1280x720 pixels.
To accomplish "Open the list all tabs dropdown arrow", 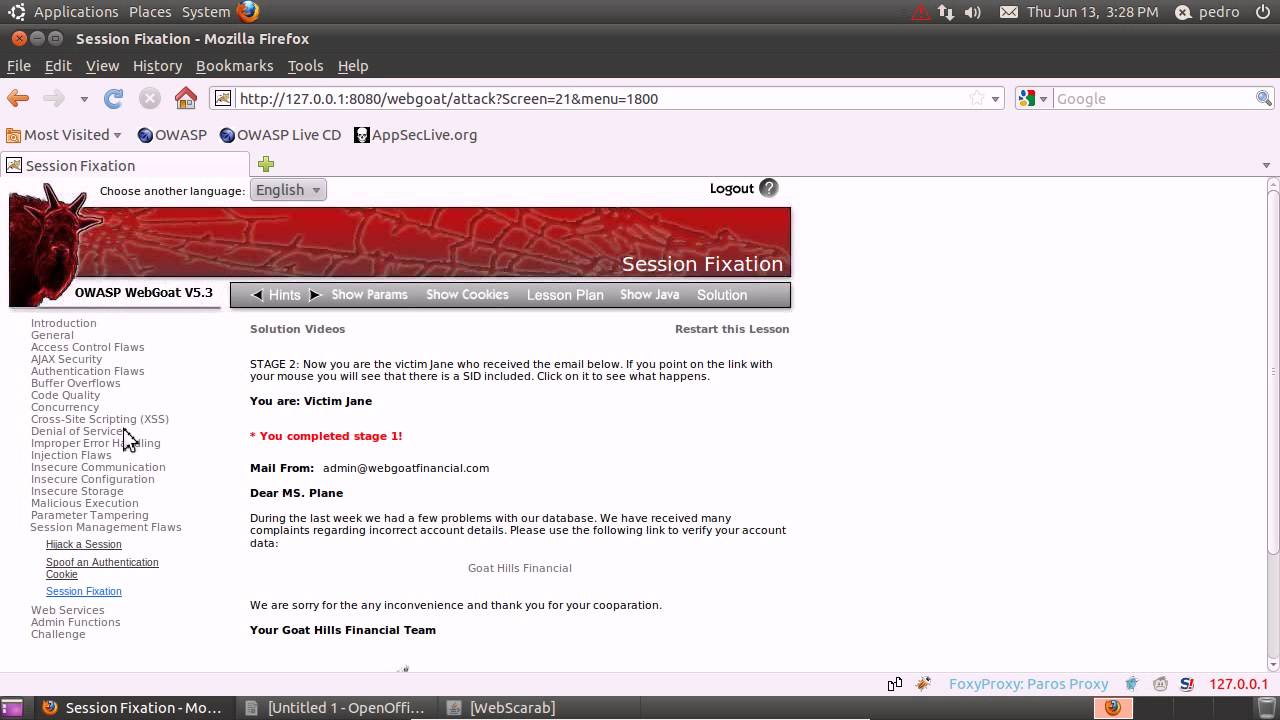I will click(x=1266, y=165).
